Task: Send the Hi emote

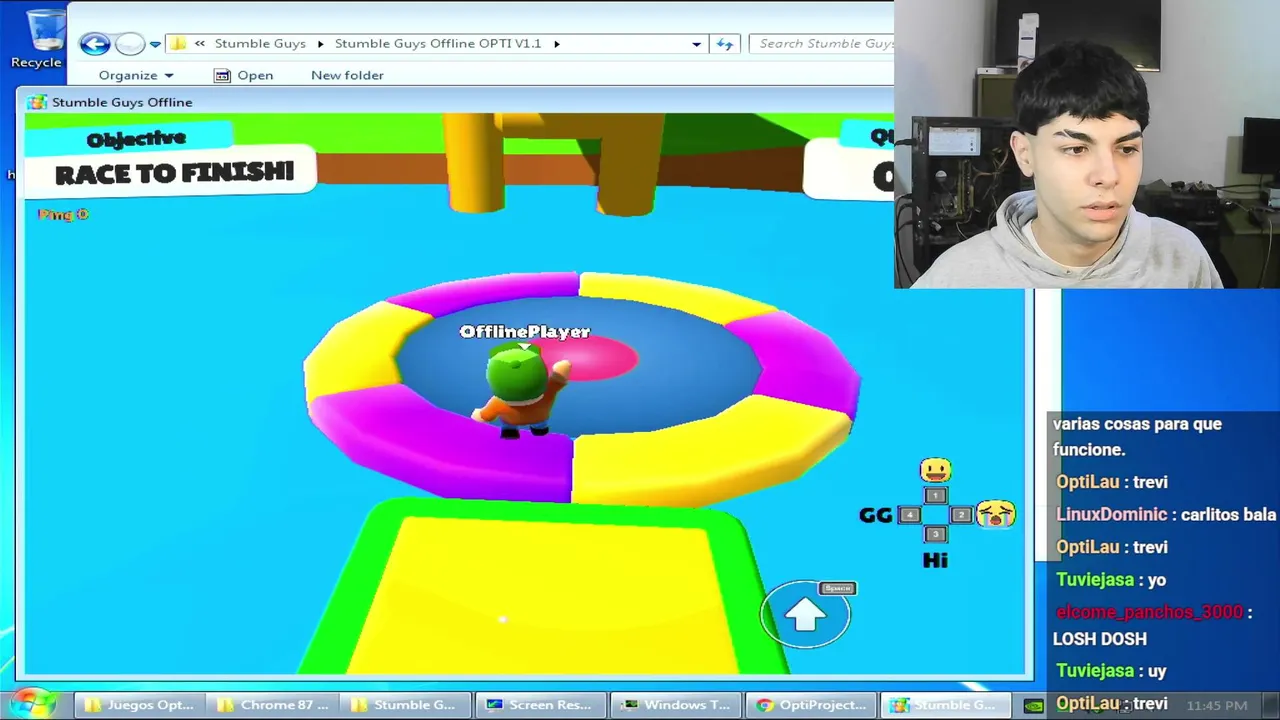Action: (x=935, y=560)
